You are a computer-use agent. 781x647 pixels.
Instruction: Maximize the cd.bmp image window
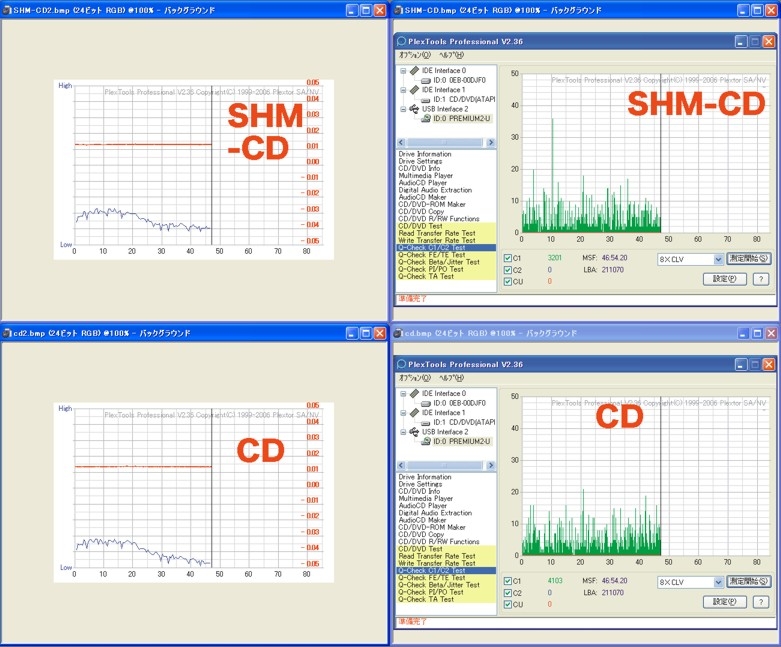coord(757,333)
